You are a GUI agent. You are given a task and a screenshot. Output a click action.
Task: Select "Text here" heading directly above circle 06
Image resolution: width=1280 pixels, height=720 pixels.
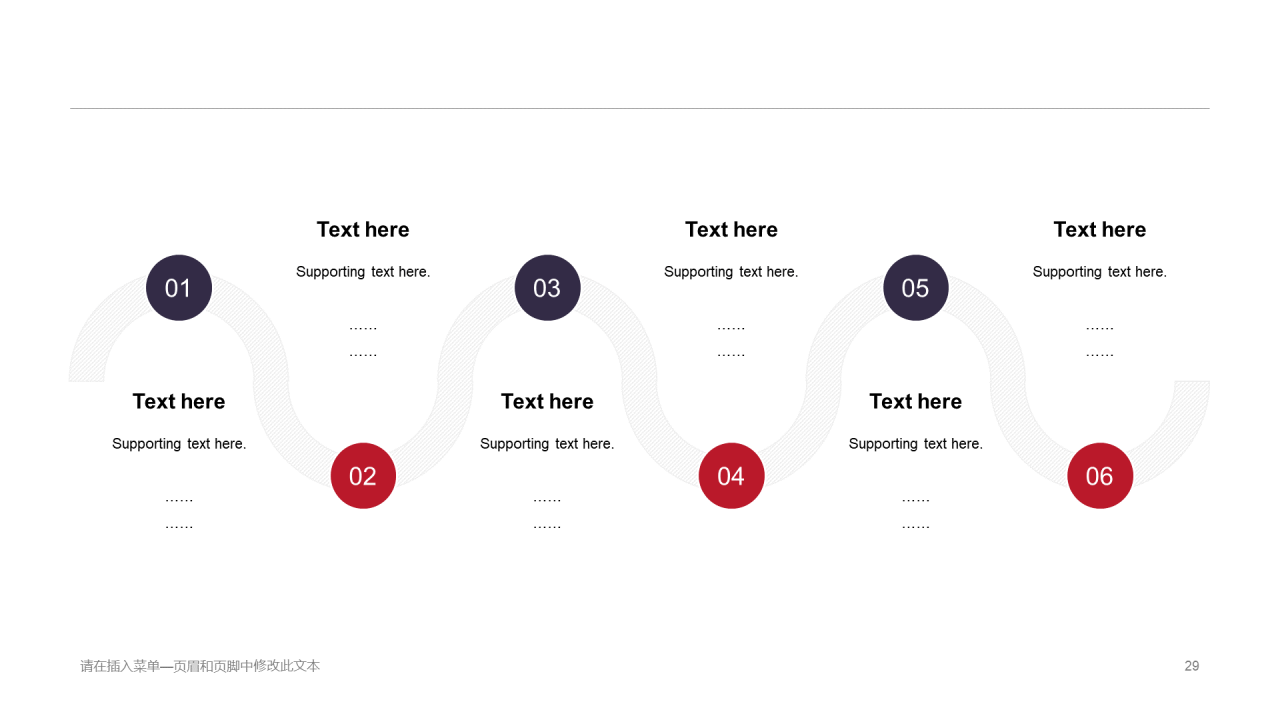click(x=1099, y=229)
